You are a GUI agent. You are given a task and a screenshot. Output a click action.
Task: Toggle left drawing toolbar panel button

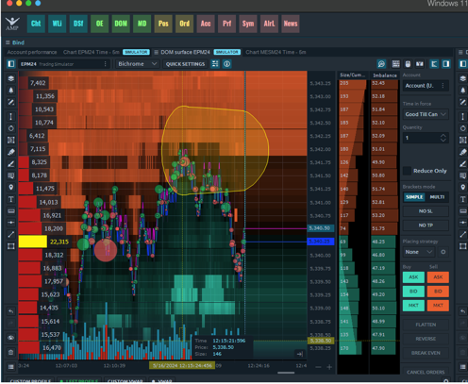[x=11, y=64]
